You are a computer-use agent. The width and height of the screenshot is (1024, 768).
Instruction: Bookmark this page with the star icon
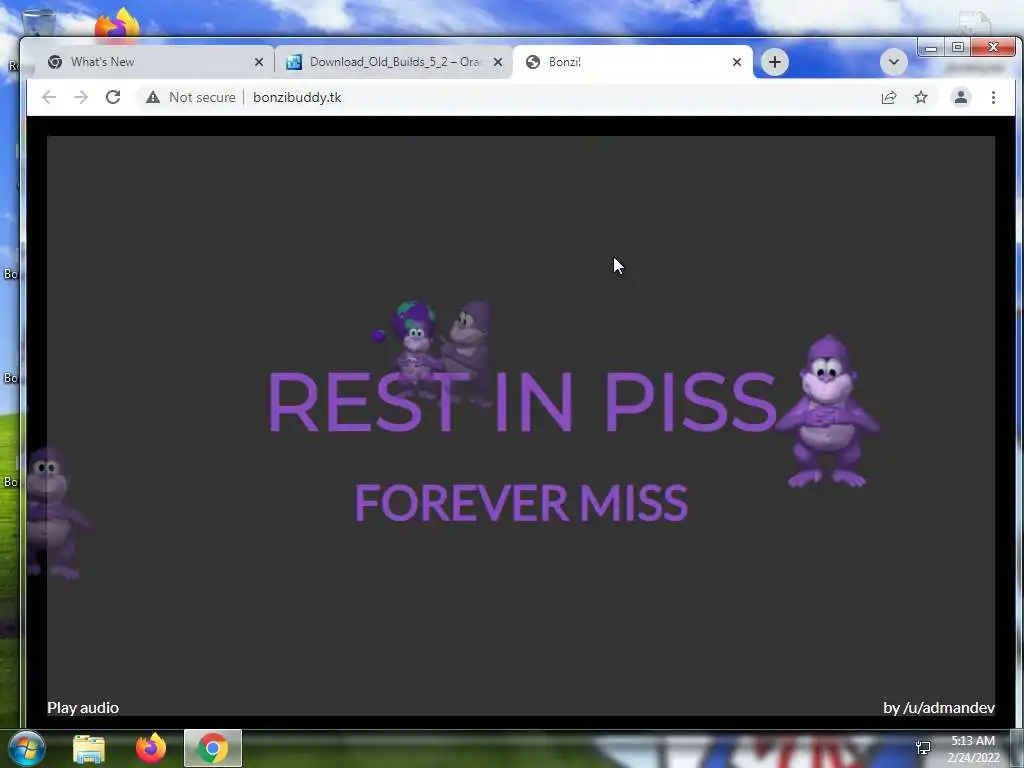coord(921,97)
